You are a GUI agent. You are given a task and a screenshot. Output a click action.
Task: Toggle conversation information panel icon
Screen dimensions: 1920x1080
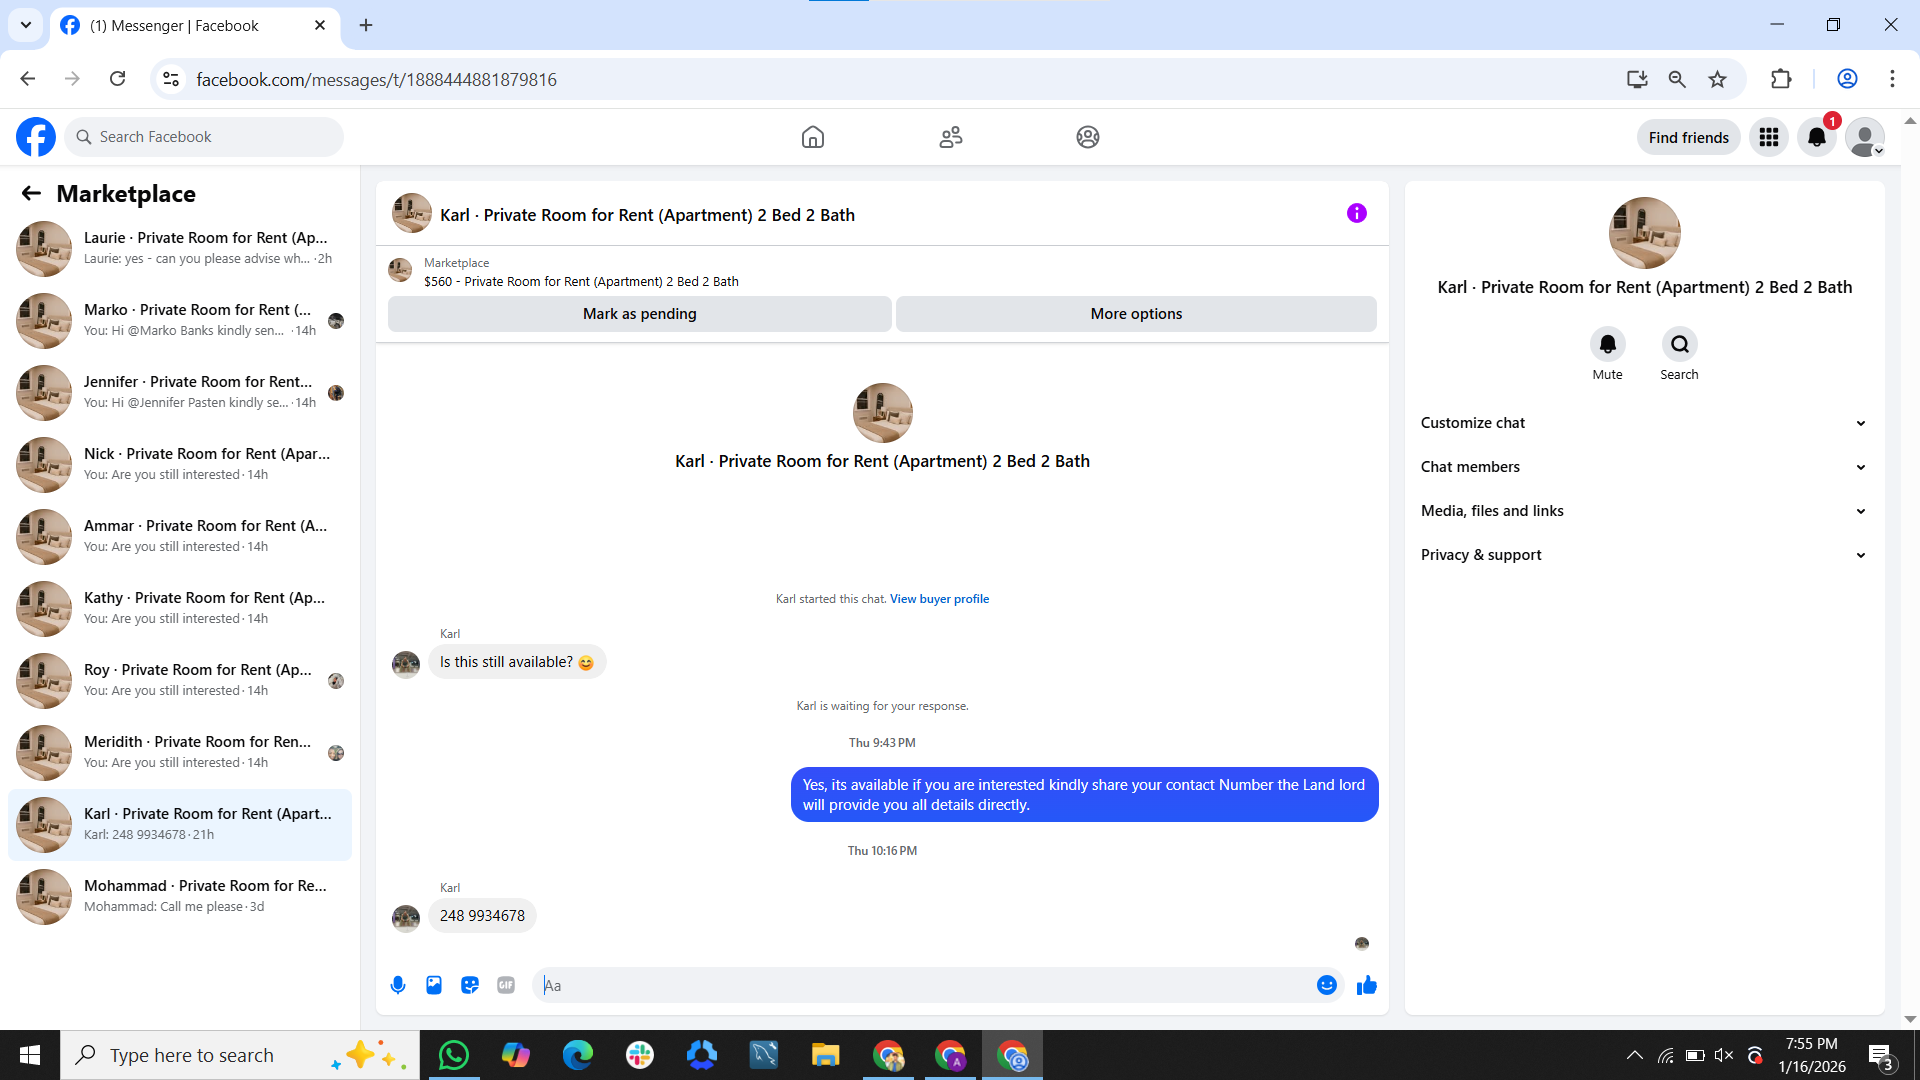[x=1356, y=213]
